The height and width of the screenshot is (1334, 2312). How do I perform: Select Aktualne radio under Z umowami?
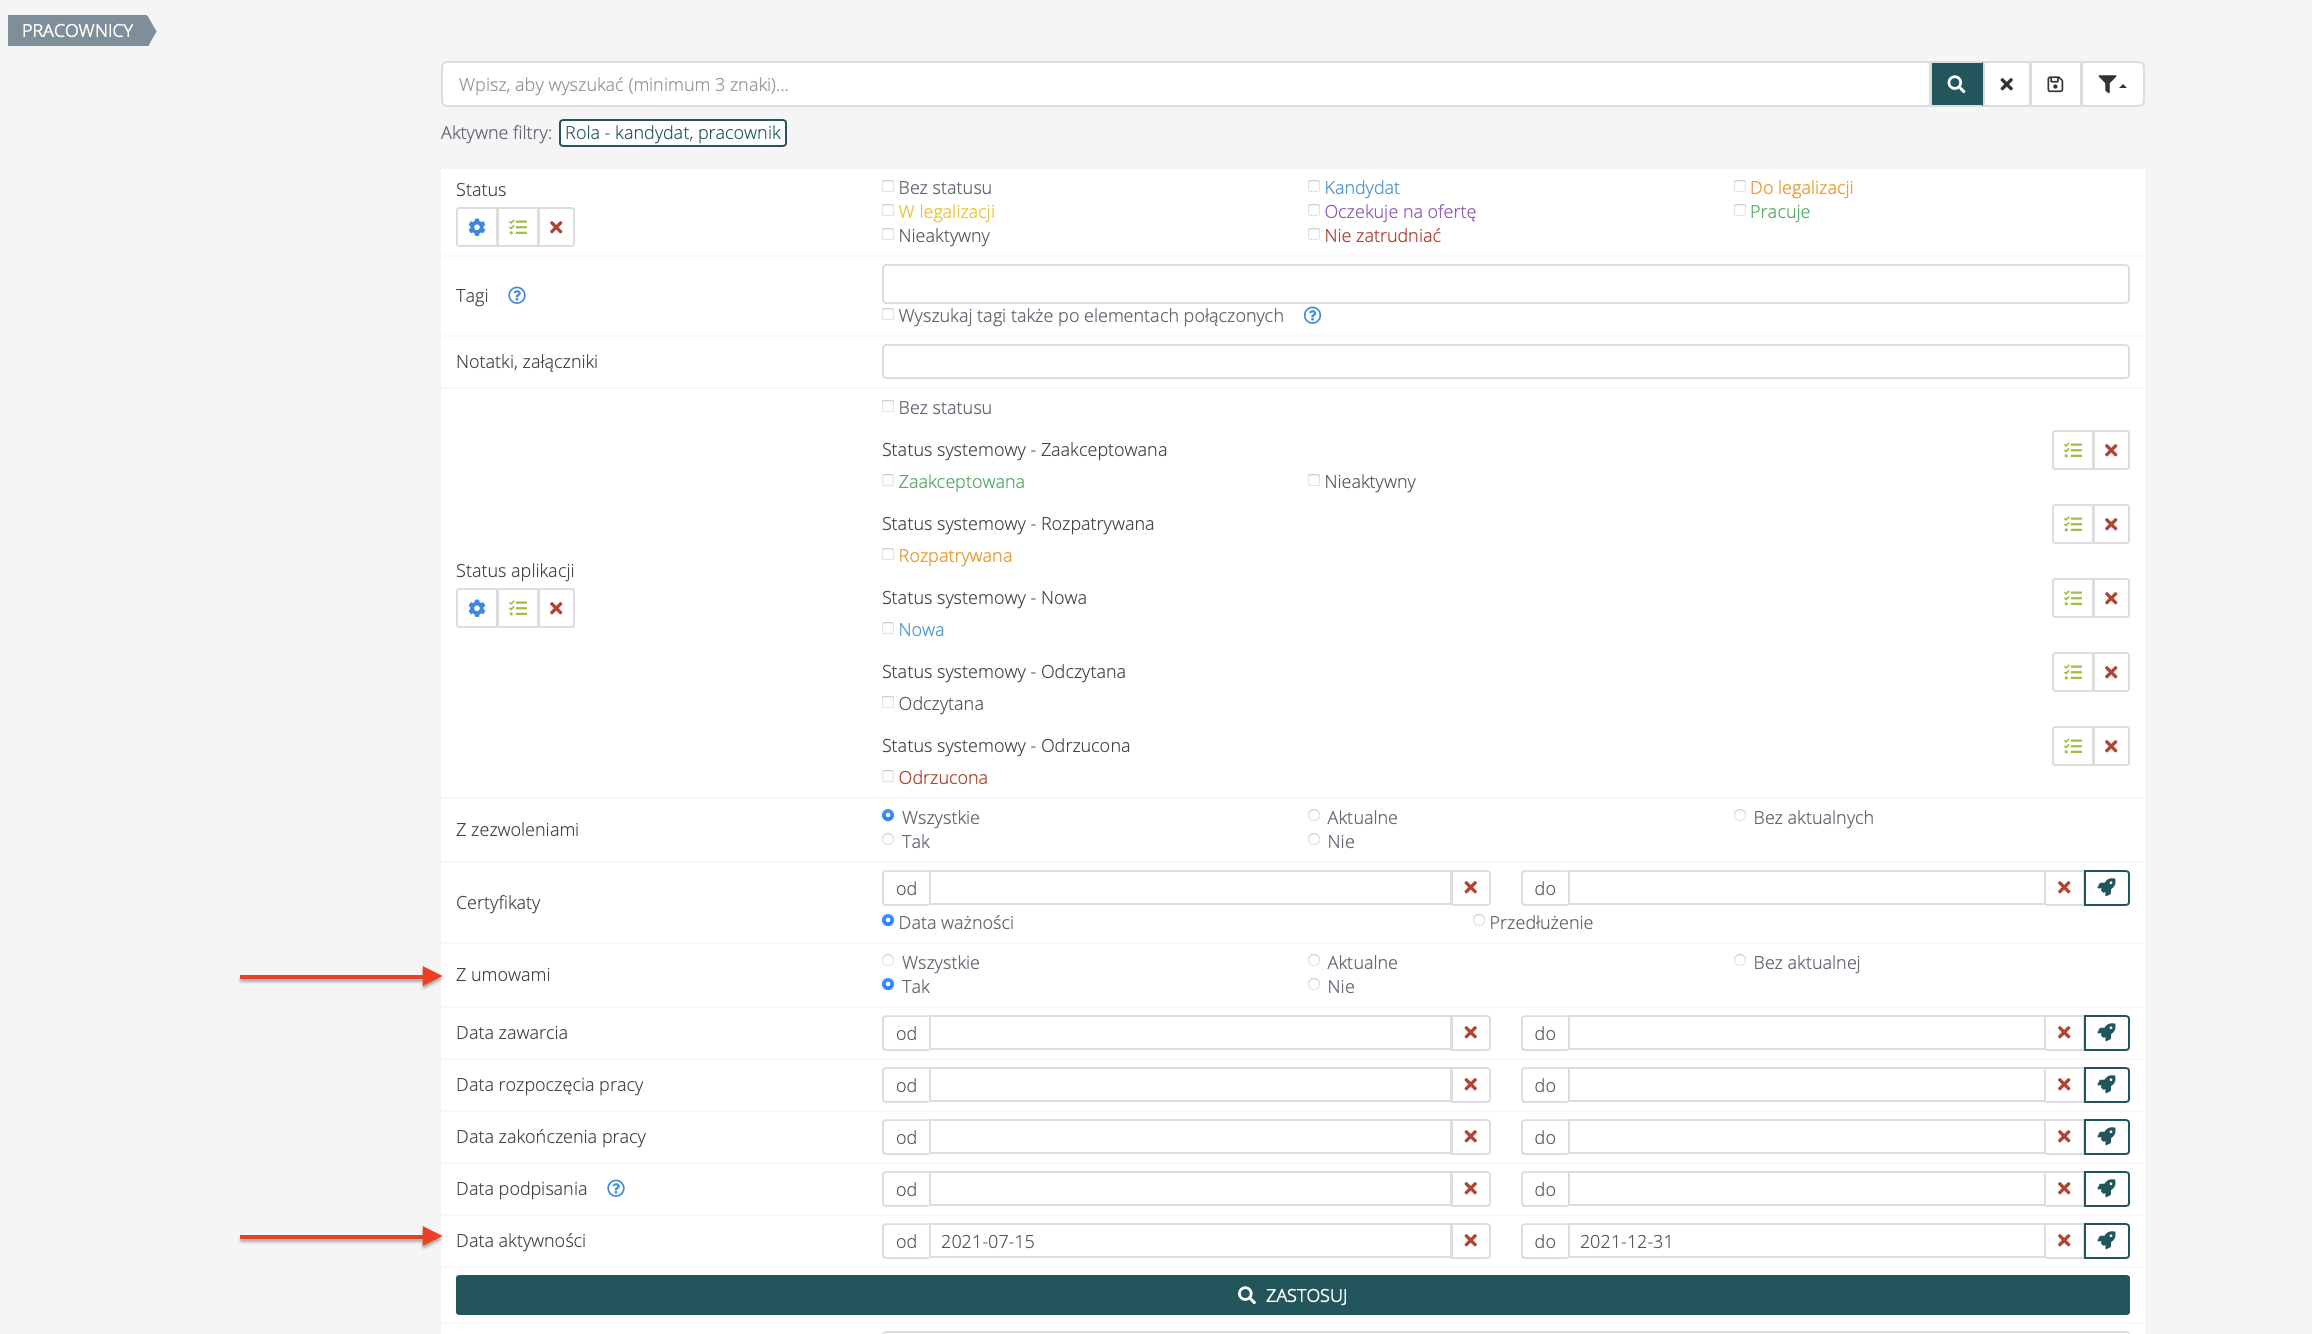[1314, 961]
